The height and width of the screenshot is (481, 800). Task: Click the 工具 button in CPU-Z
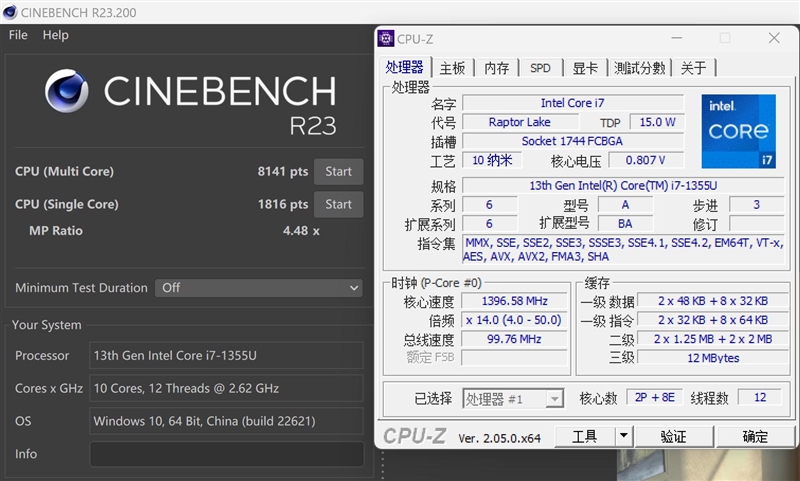tap(585, 437)
